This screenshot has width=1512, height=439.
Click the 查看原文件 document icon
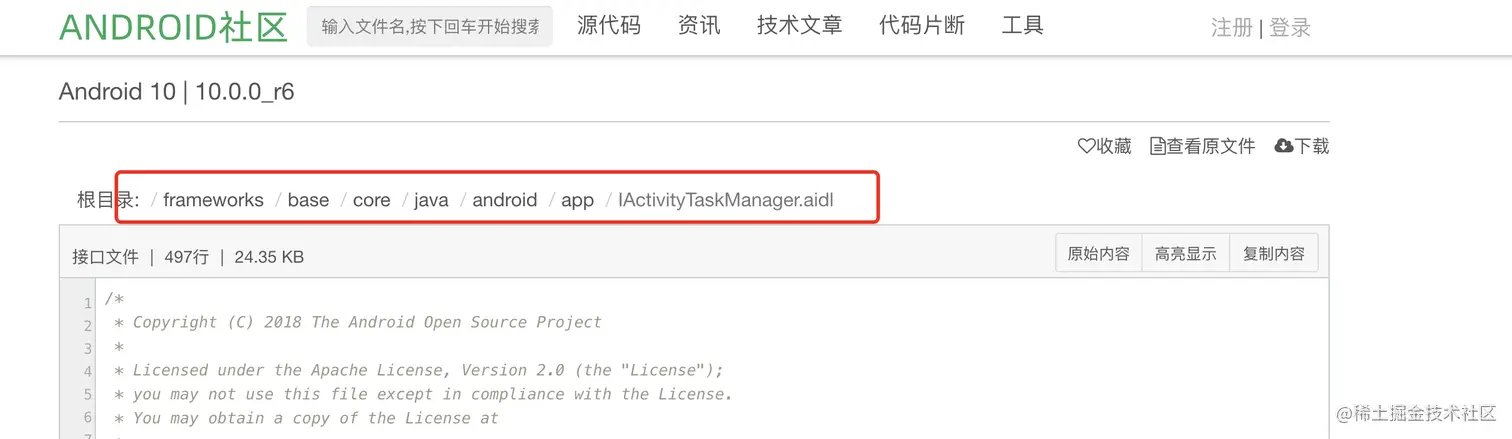tap(1158, 147)
